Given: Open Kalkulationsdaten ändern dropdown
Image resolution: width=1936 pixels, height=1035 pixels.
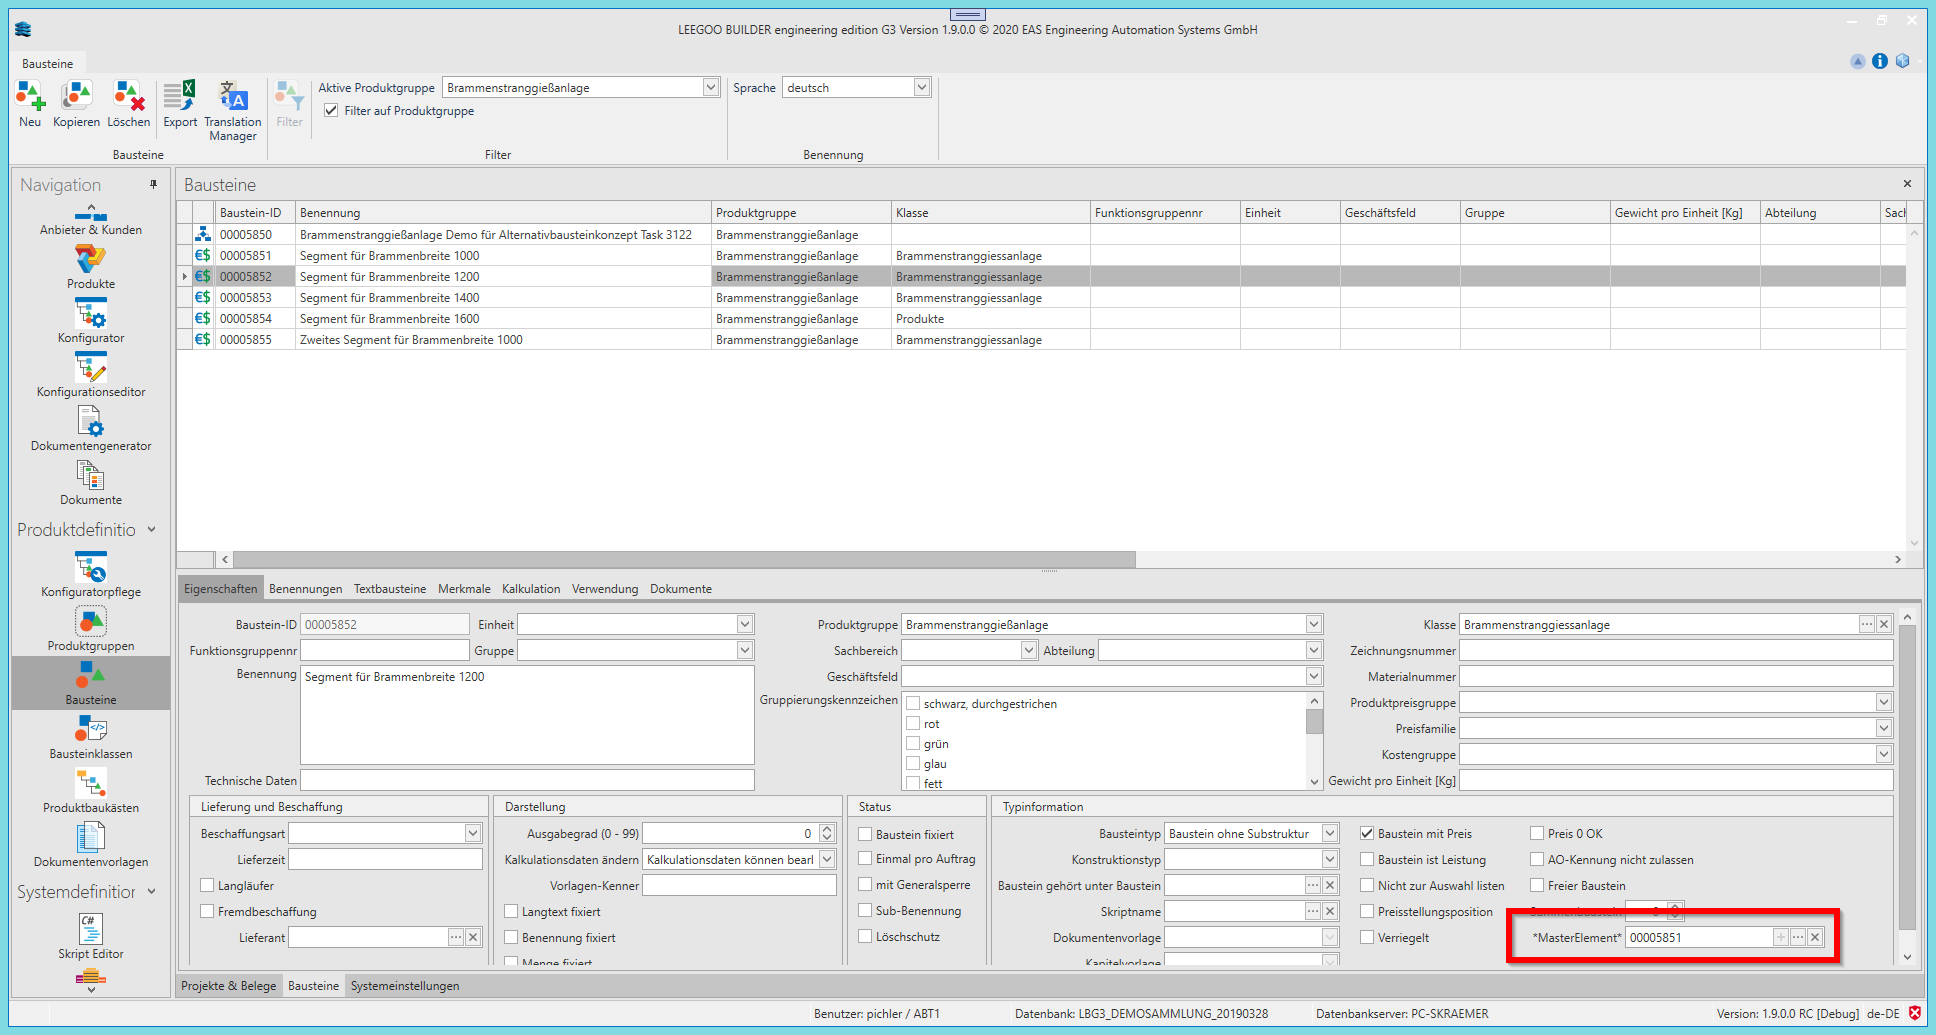Looking at the screenshot, I should point(826,859).
